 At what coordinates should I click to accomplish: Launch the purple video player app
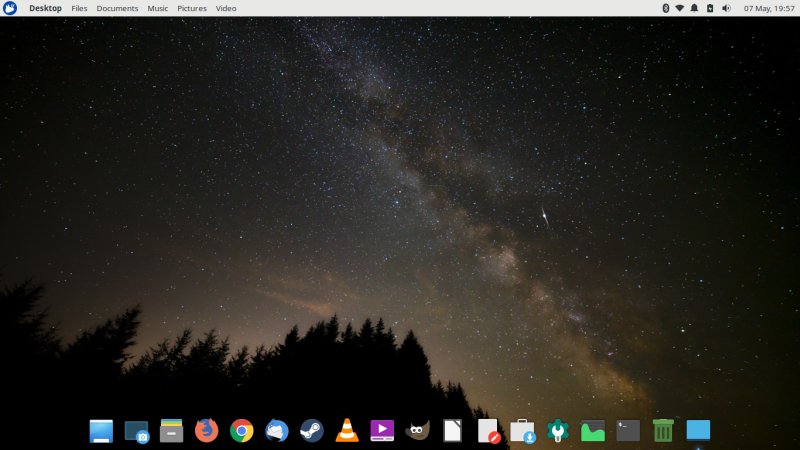[x=382, y=430]
